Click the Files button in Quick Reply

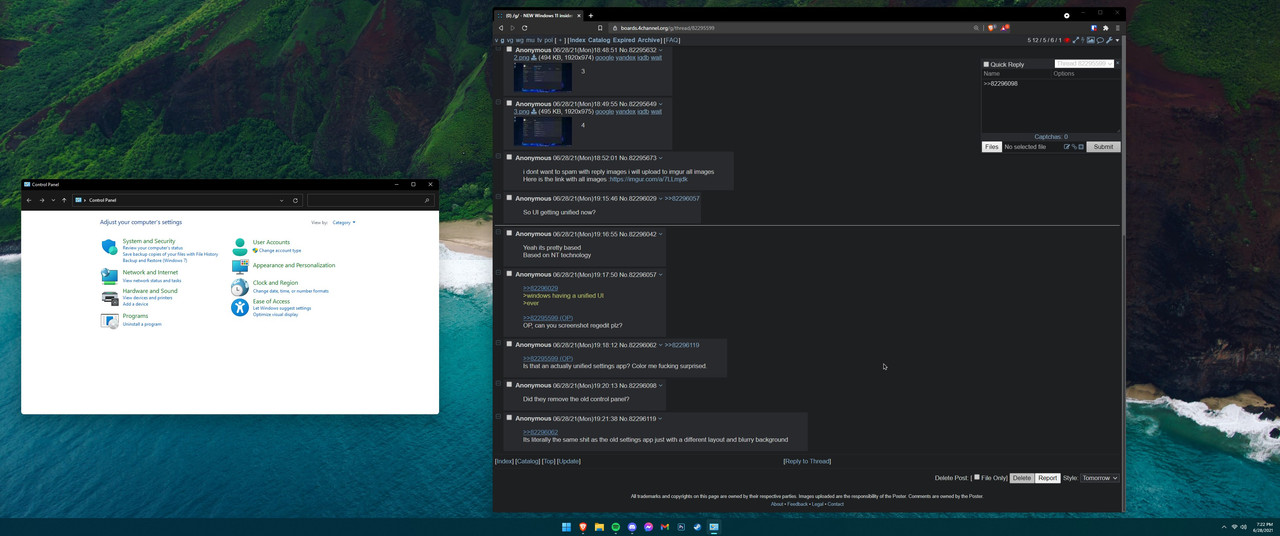tap(991, 146)
